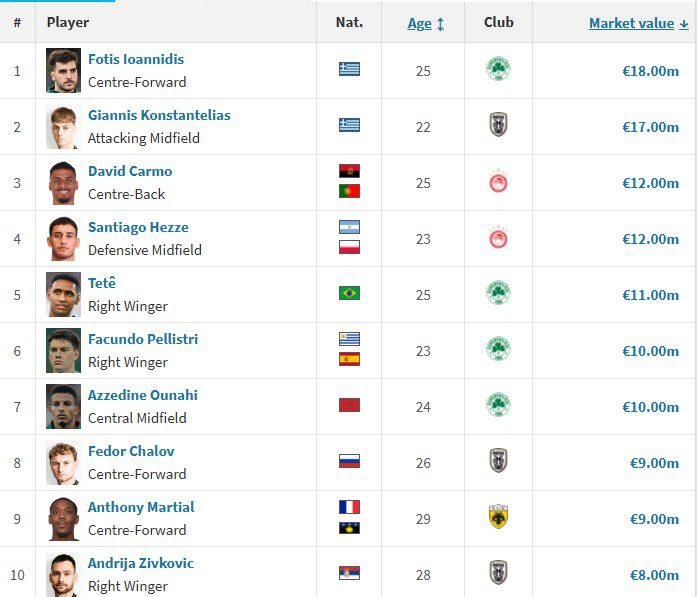
Task: Click Brazil flag in Tetê row
Action: [349, 294]
